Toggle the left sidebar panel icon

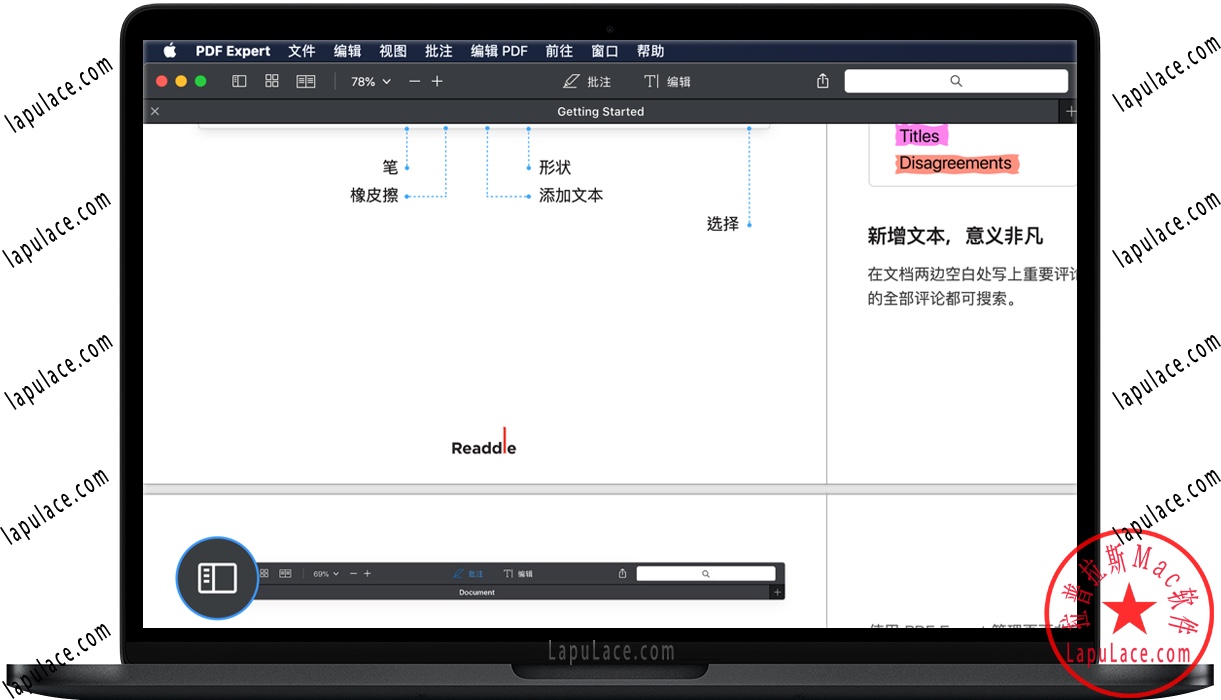coord(239,81)
